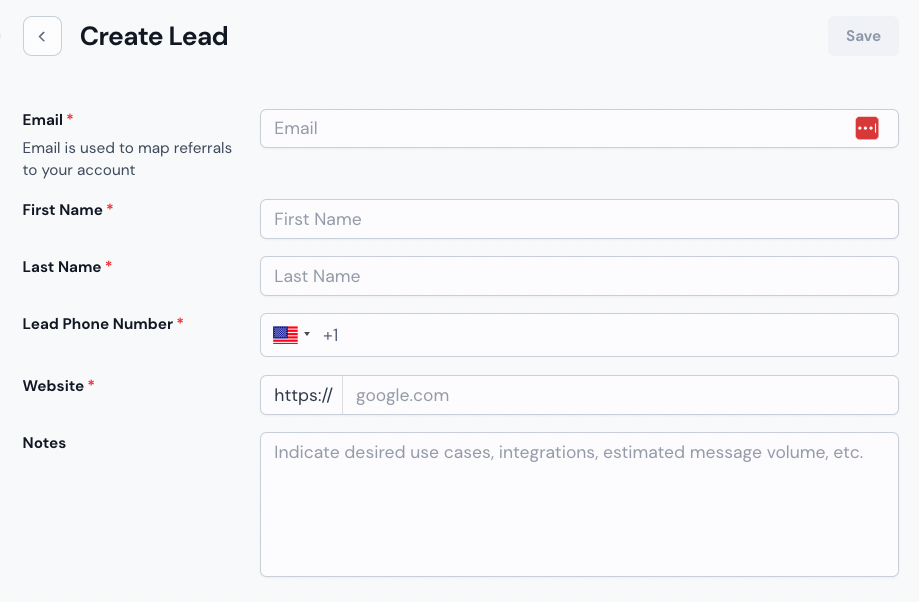Click the https:// prefix box
The height and width of the screenshot is (602, 919).
pos(302,395)
